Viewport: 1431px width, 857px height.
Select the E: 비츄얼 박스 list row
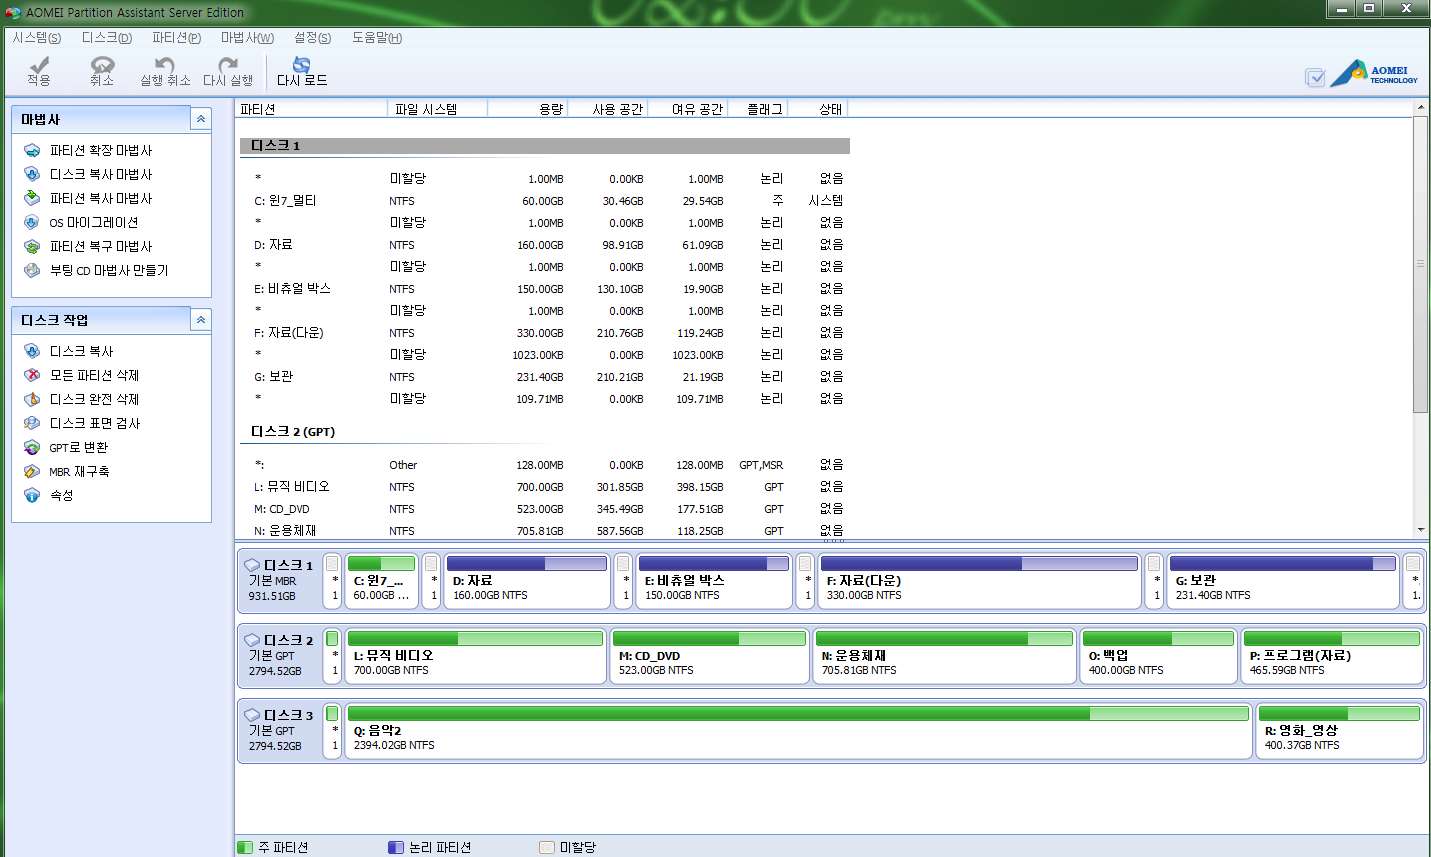tap(545, 289)
